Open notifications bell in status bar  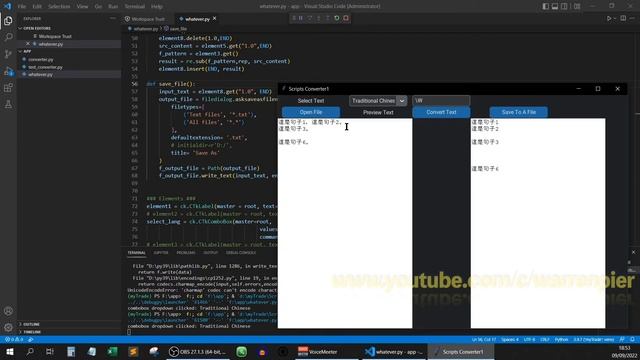[632, 339]
